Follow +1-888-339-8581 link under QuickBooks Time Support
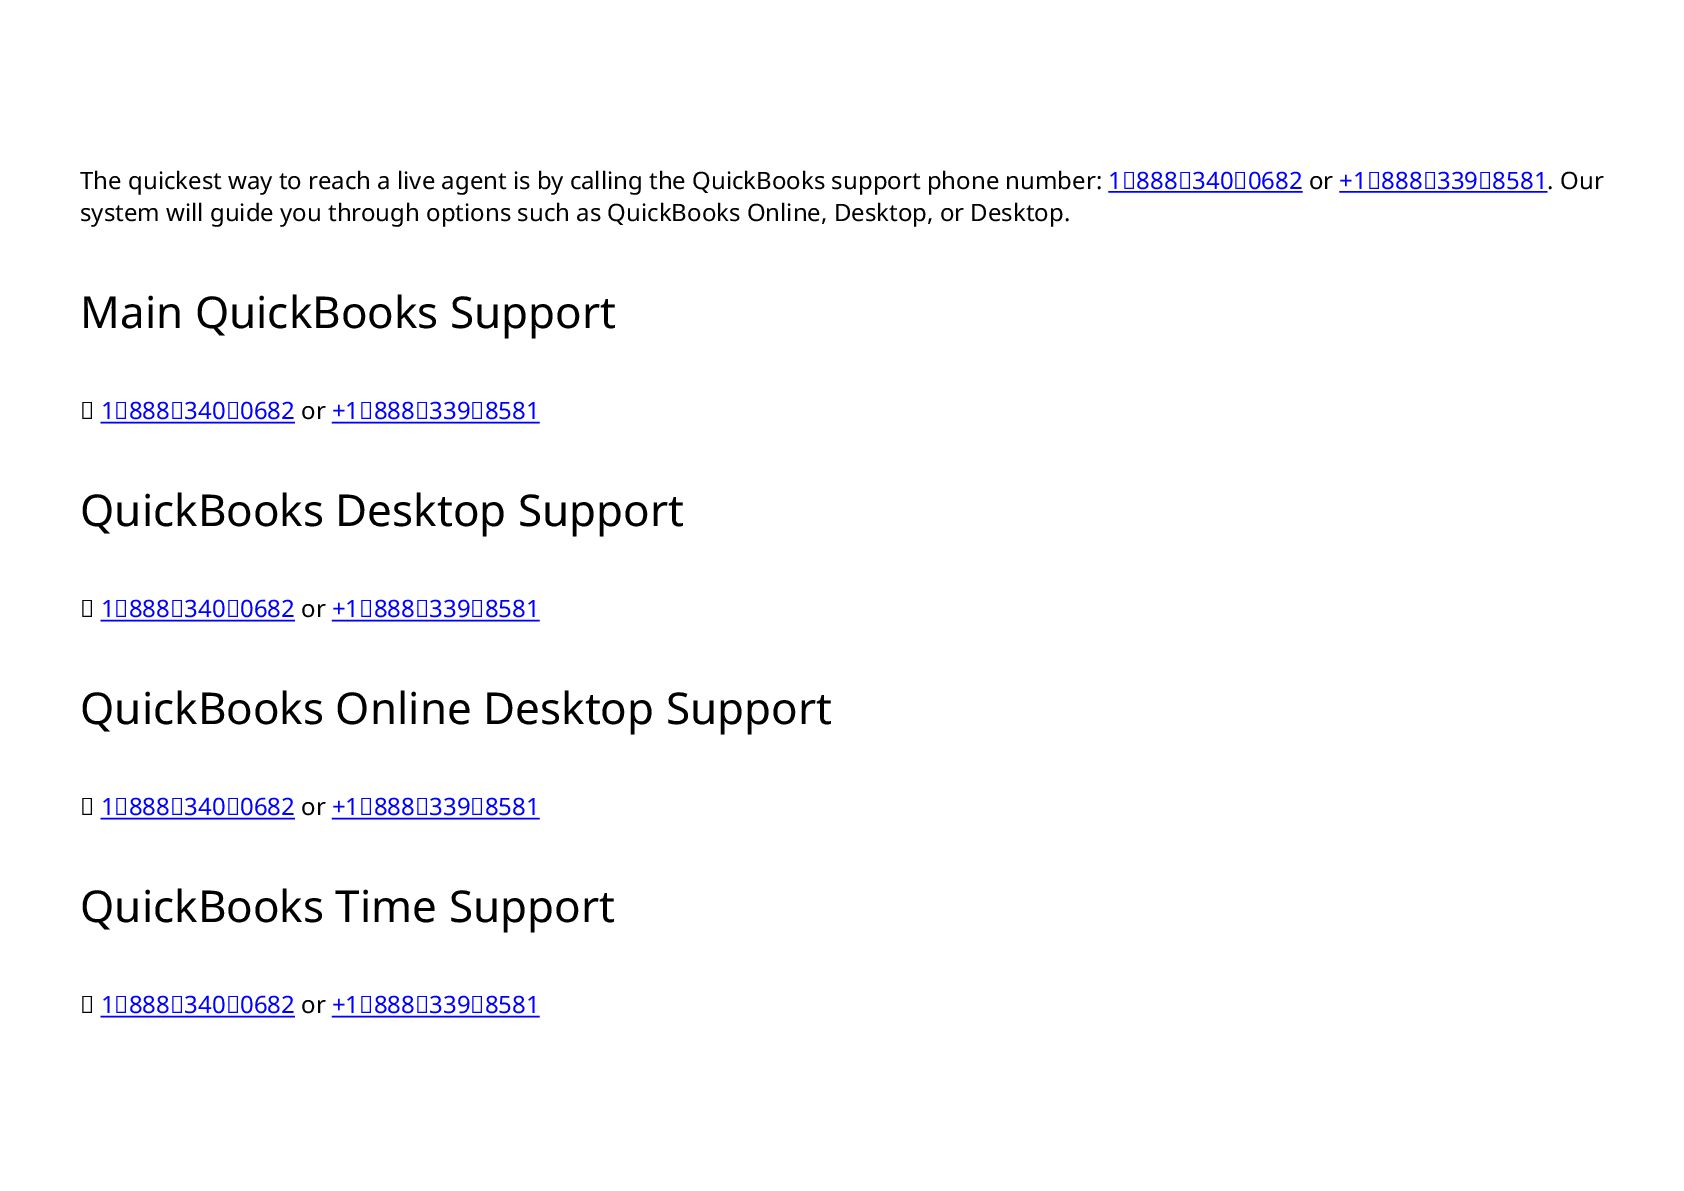Screen dimensions: 1684x1191 pos(436,1005)
